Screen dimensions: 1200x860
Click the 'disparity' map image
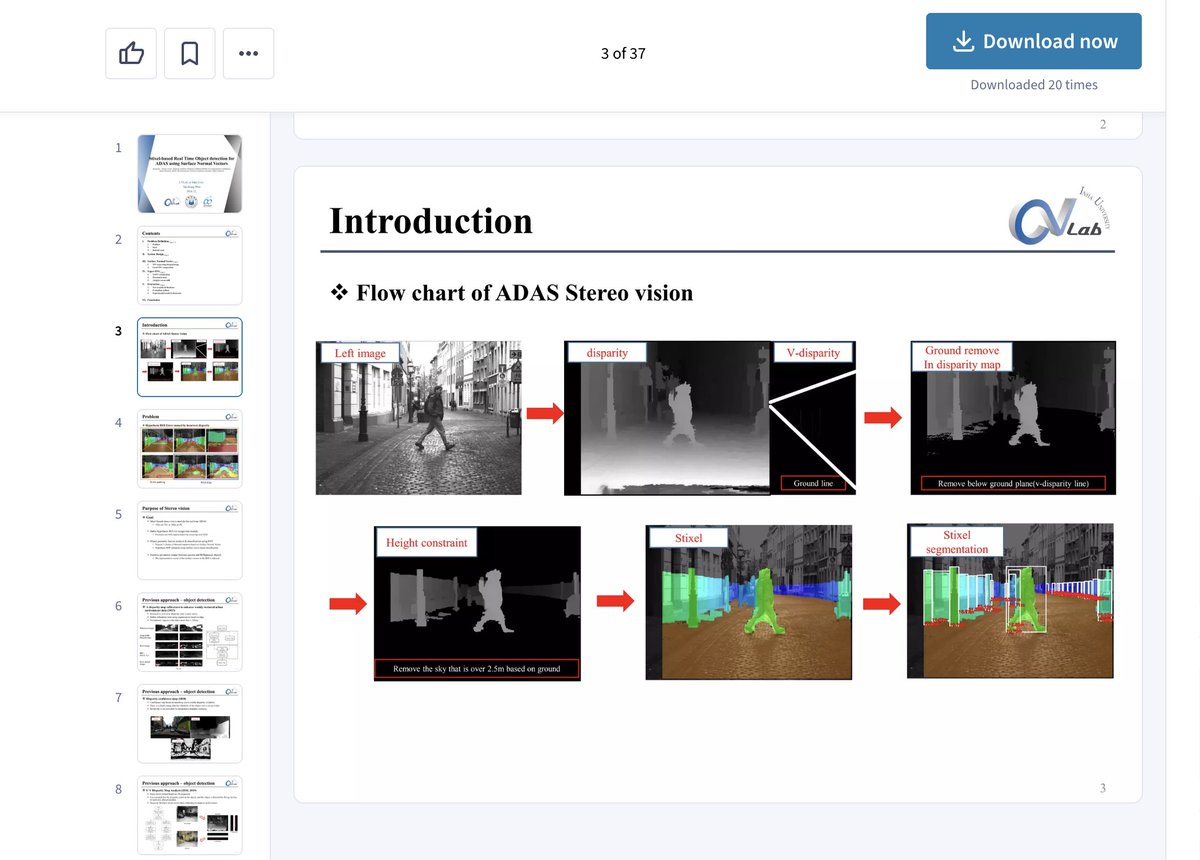(x=667, y=417)
